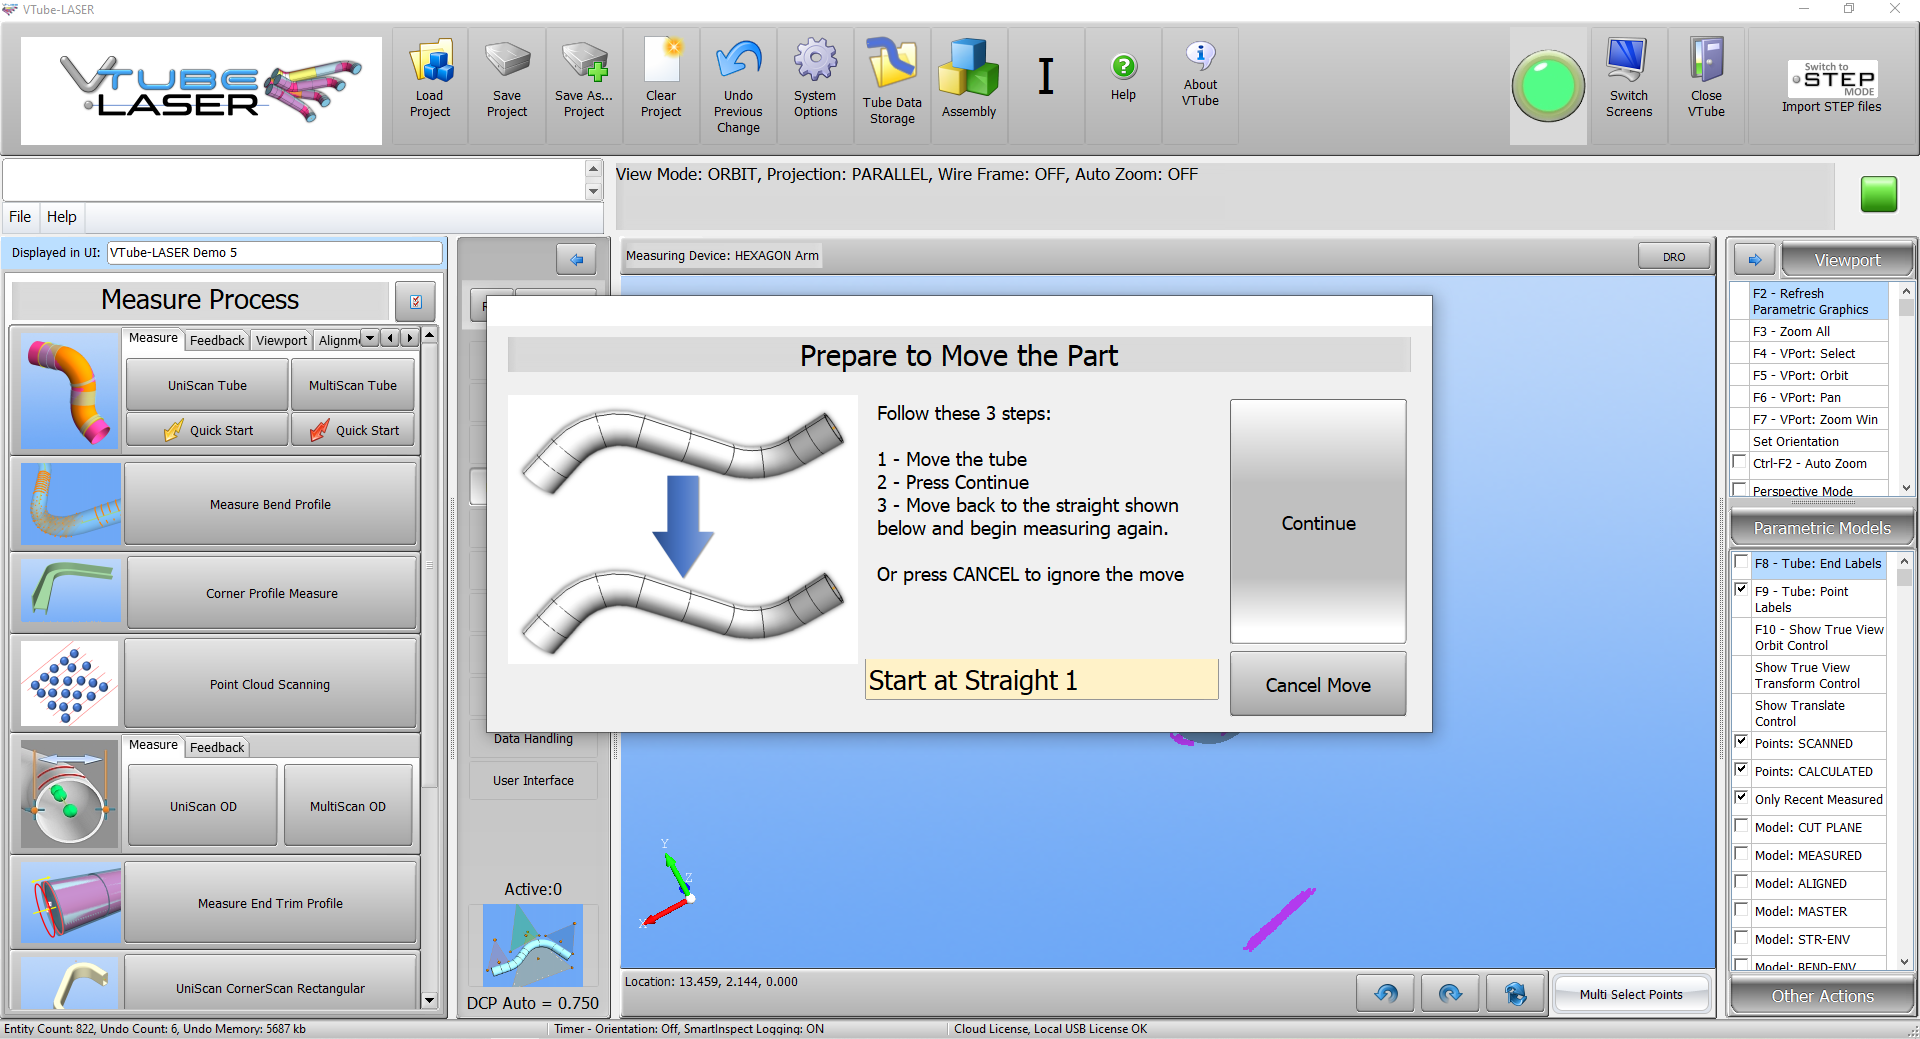Screen dimensions: 1920x1039
Task: Click the text box down arrow
Action: tap(593, 191)
